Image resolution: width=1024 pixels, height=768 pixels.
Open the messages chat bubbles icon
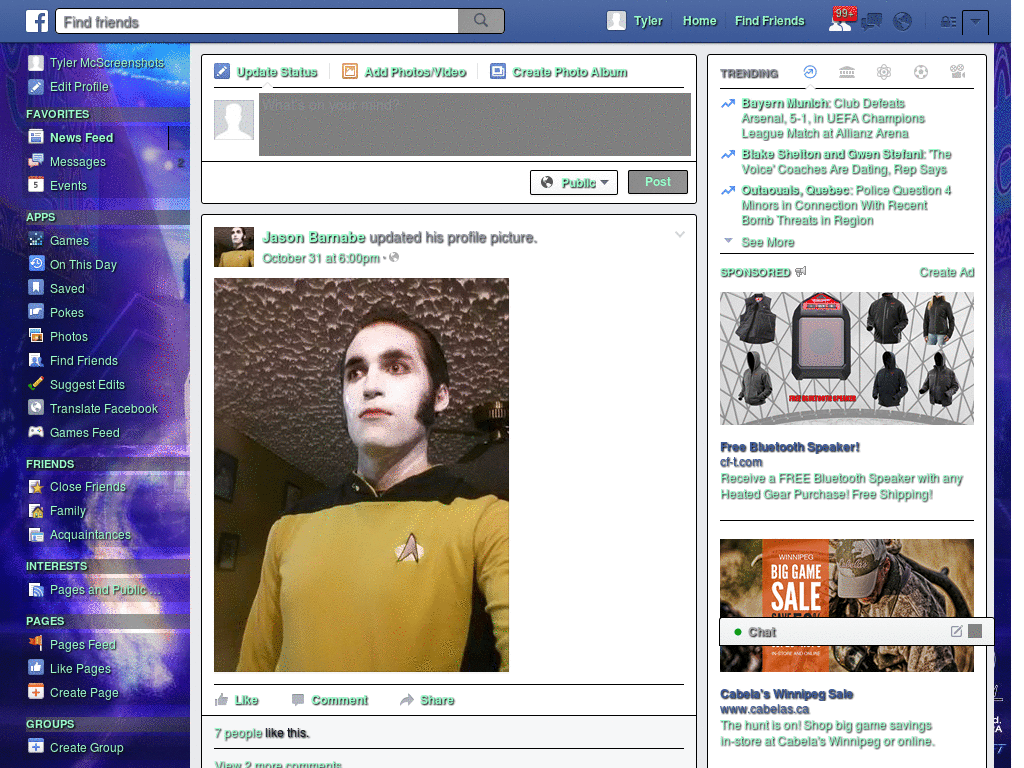pyautogui.click(x=872, y=22)
